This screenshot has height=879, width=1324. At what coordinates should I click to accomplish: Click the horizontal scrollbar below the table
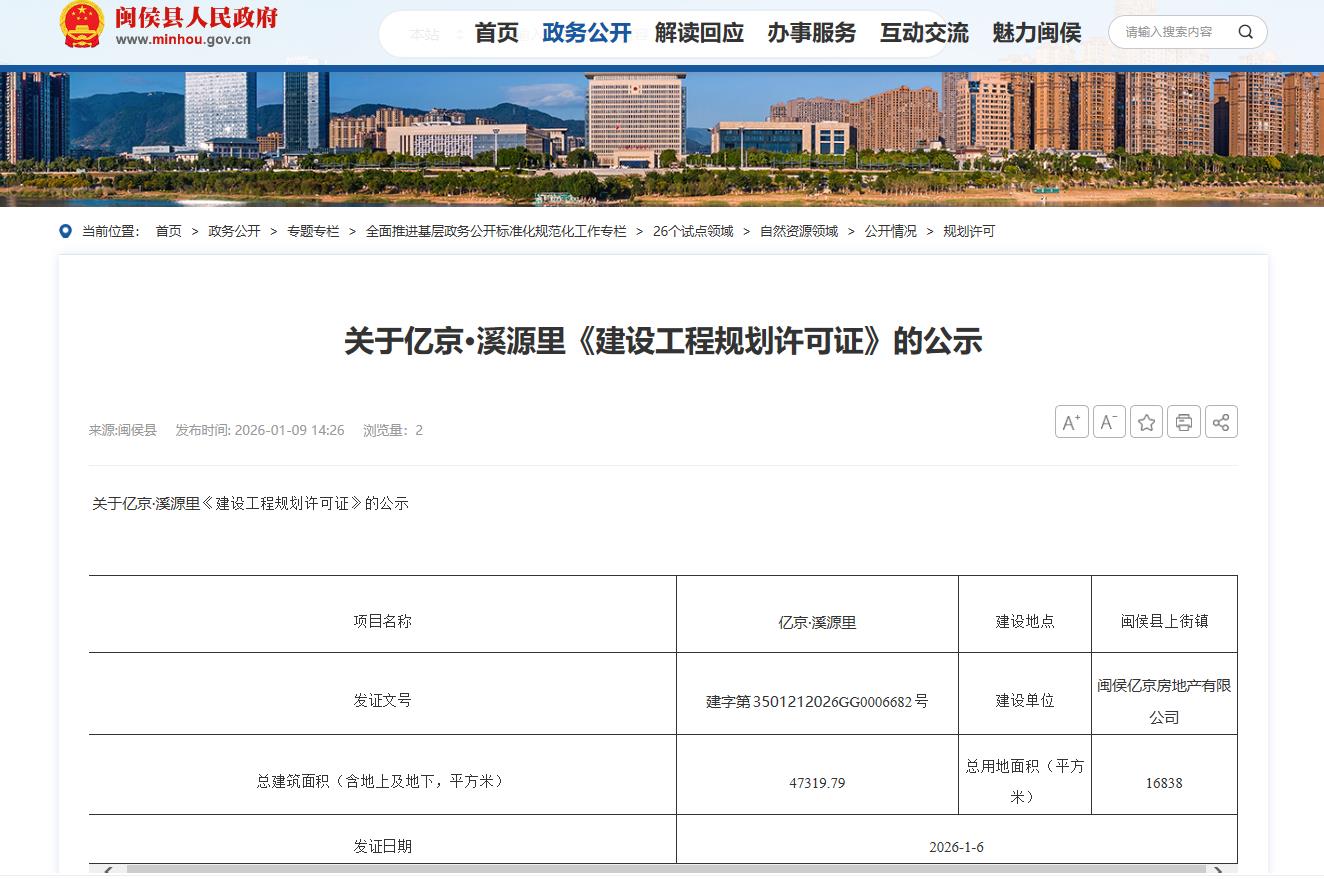pos(660,870)
